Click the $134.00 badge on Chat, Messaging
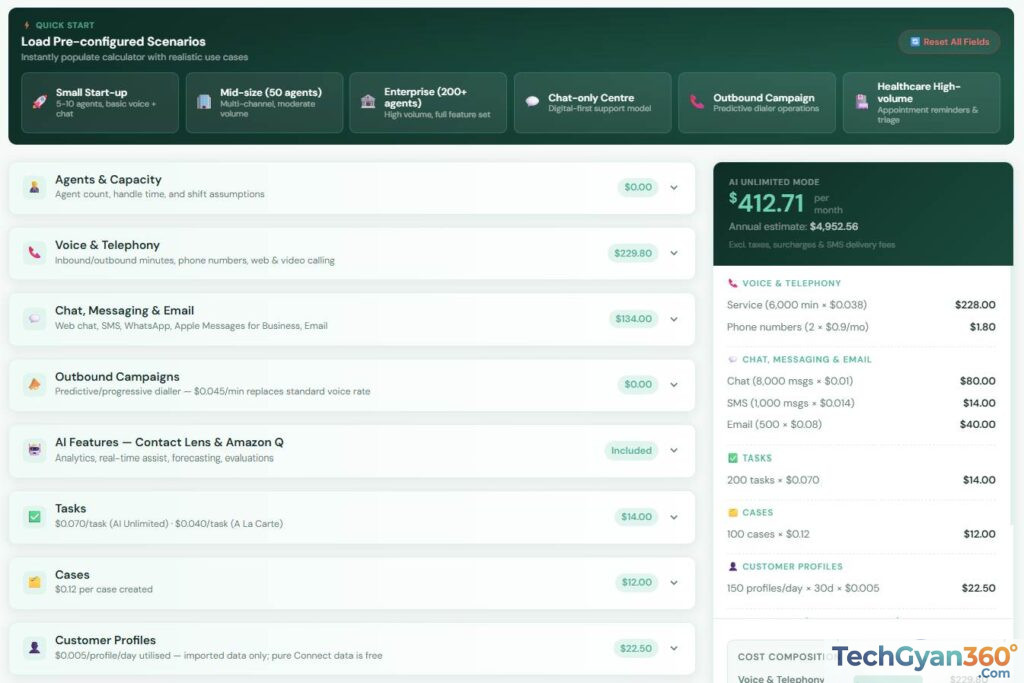The width and height of the screenshot is (1024, 683). [x=633, y=319]
